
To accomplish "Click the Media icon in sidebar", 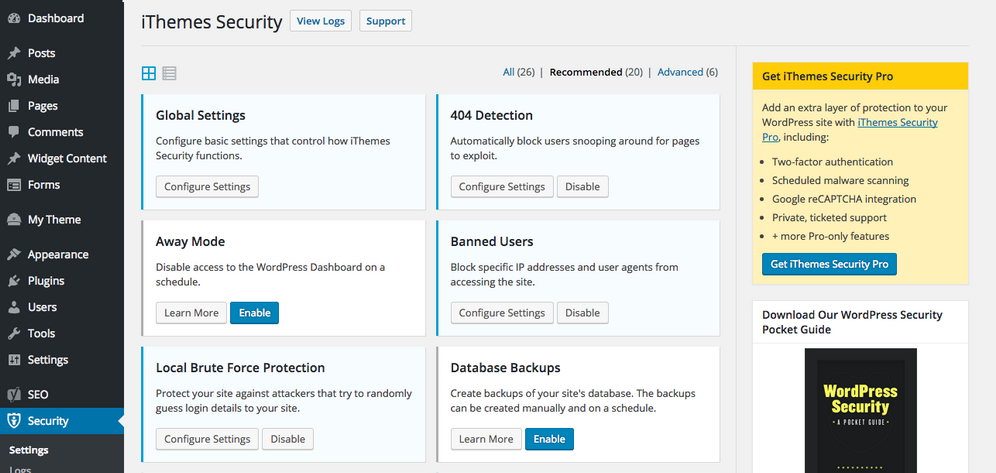I will [14, 79].
